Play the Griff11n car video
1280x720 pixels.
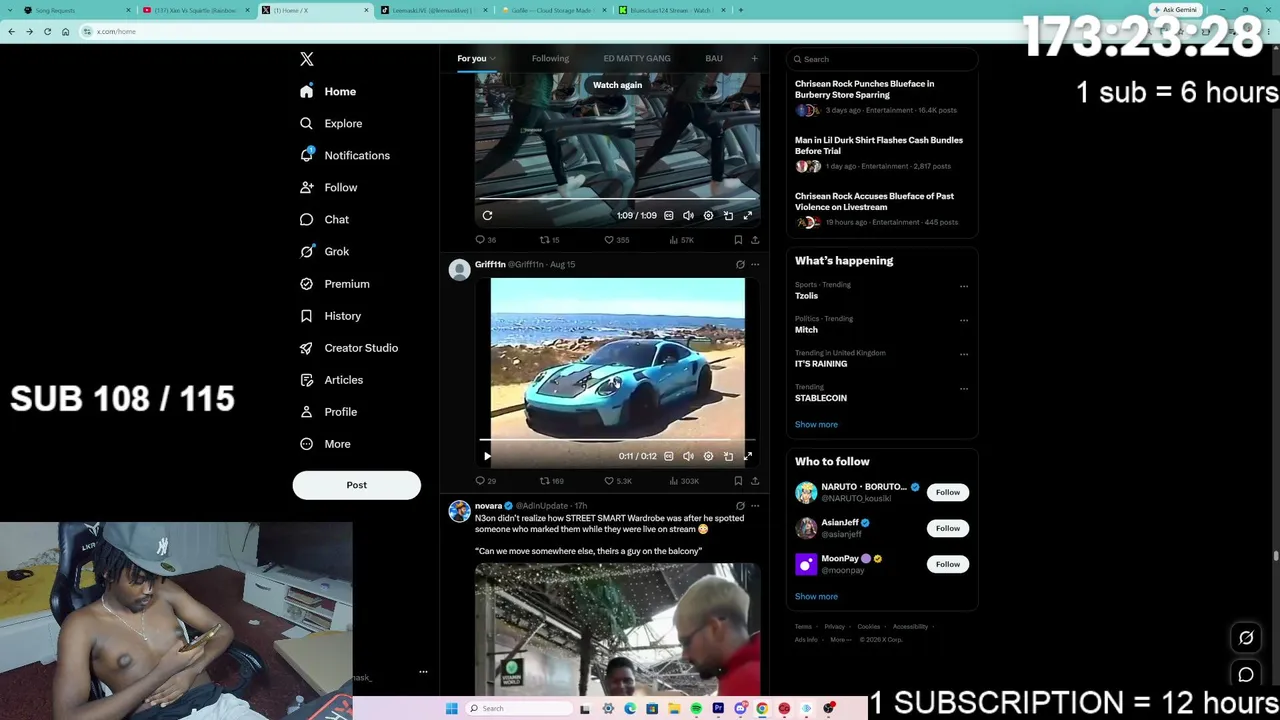487,456
